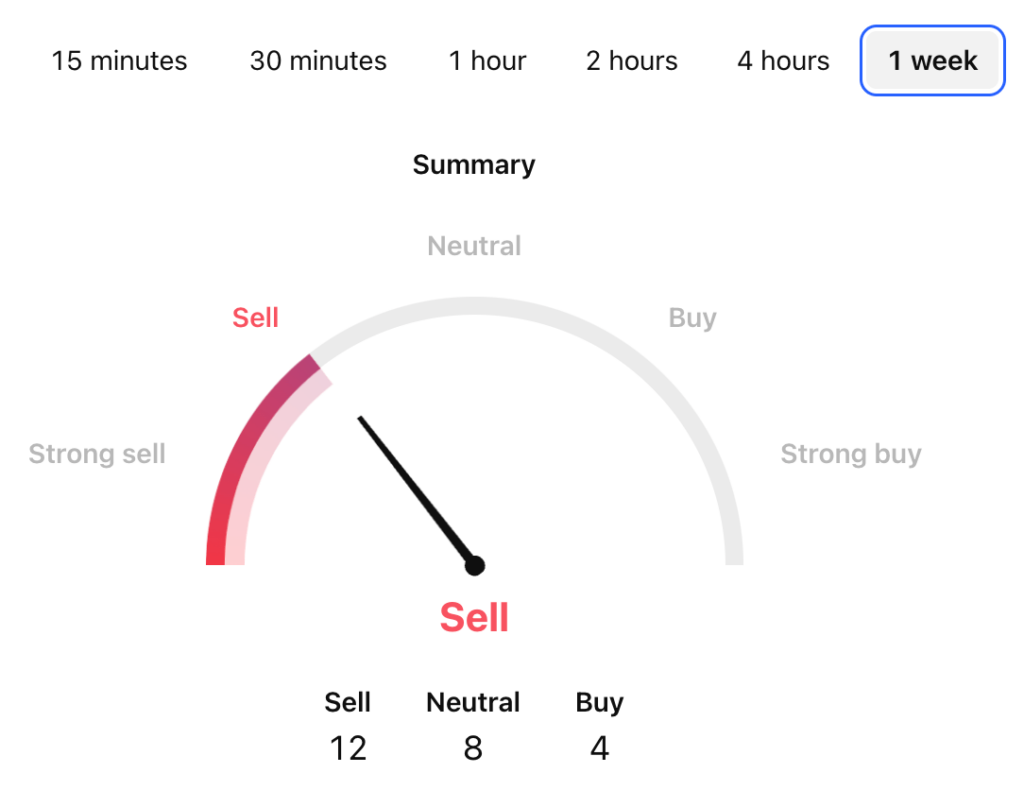
Task: Click the Buy gauge label
Action: [692, 317]
